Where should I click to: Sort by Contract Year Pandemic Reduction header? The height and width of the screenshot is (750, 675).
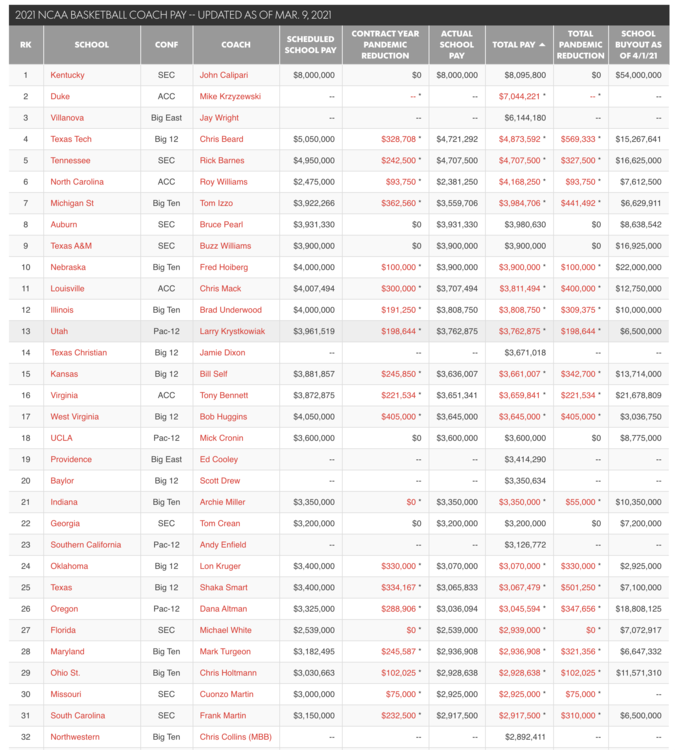385,45
